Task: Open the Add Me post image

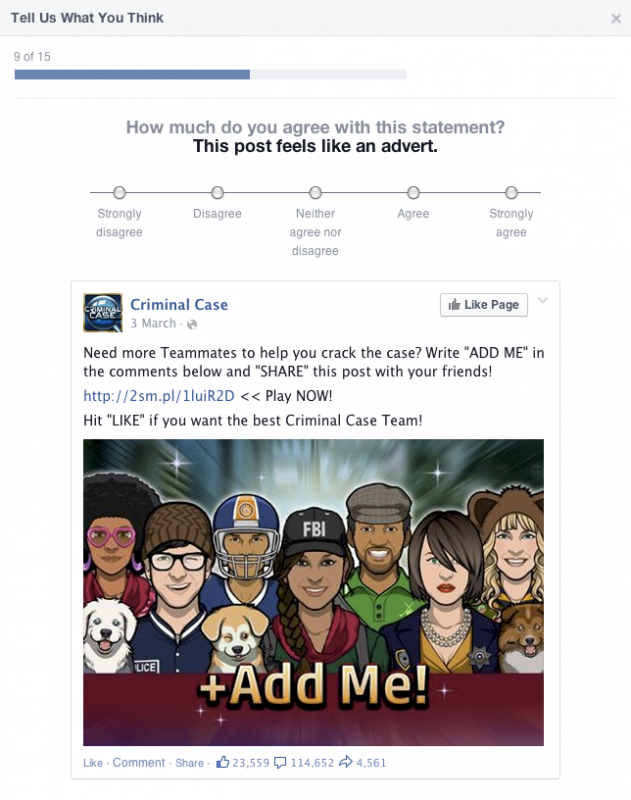Action: pyautogui.click(x=313, y=592)
